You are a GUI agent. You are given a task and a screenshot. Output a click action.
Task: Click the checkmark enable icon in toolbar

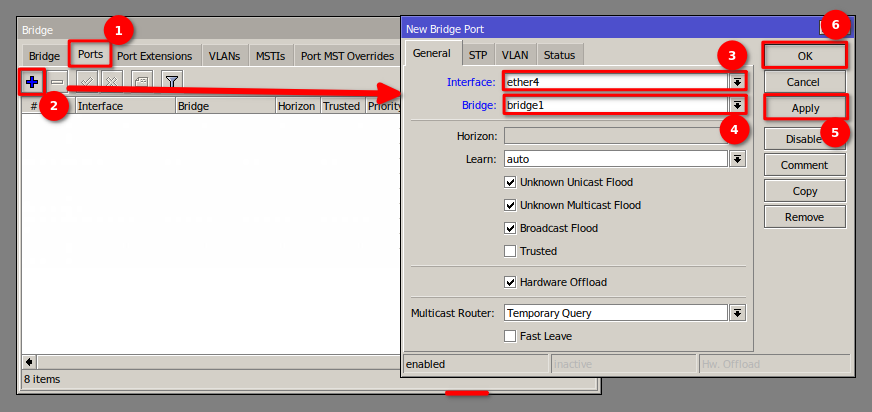point(86,81)
